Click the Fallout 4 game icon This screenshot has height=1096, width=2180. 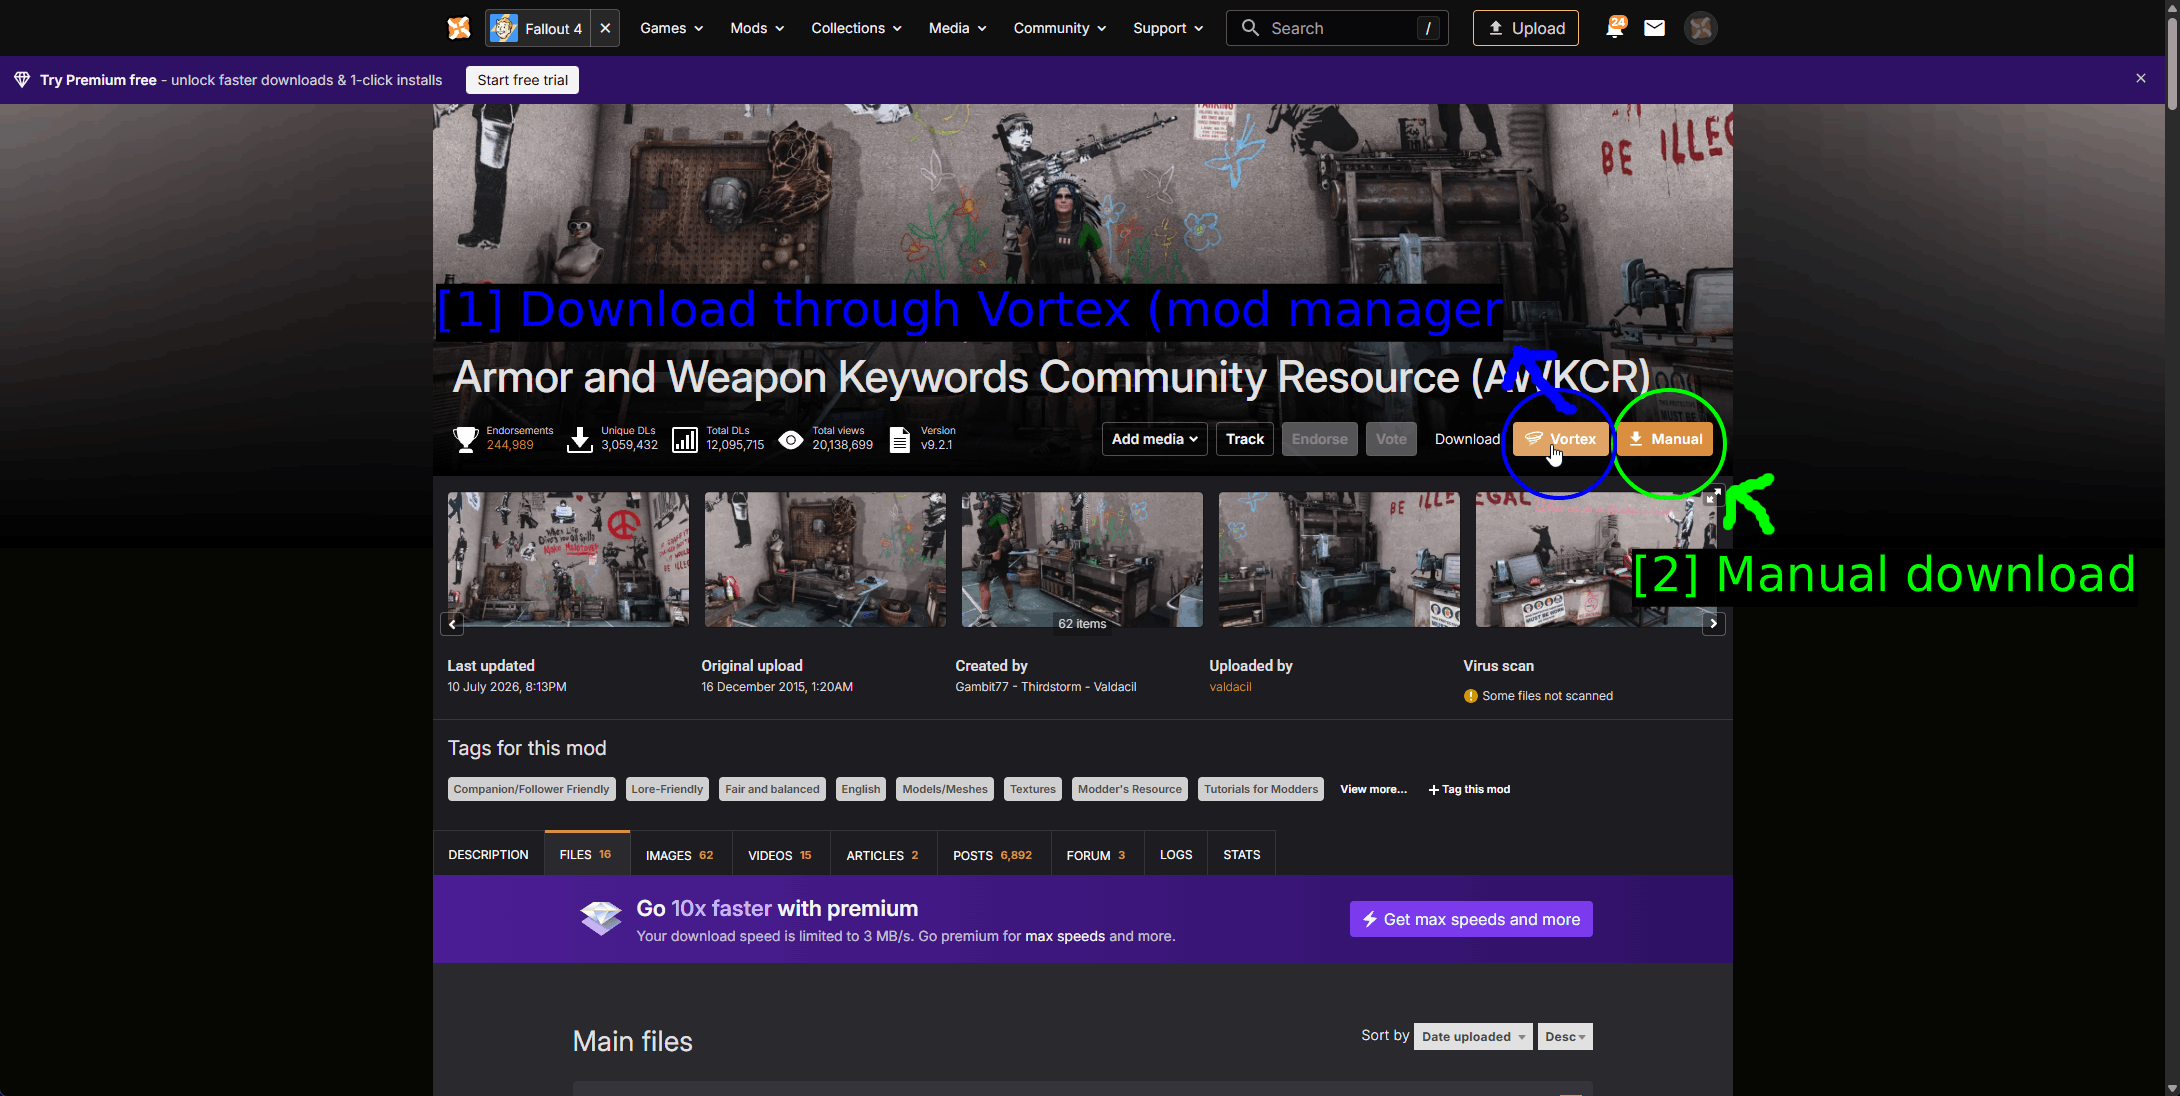pyautogui.click(x=504, y=28)
